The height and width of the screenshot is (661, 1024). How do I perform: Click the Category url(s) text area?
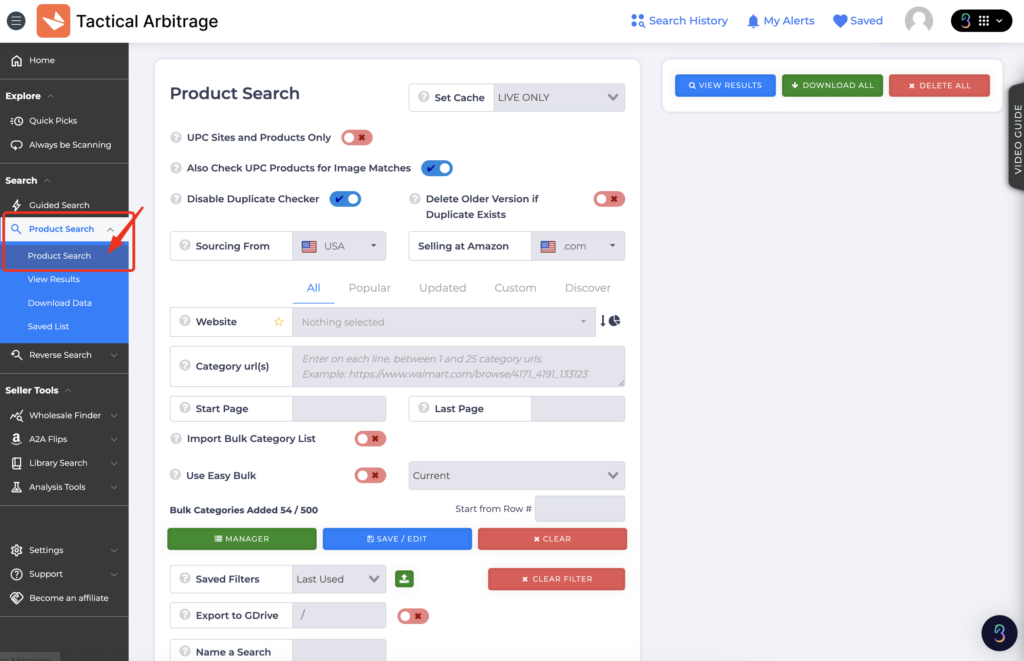click(458, 366)
